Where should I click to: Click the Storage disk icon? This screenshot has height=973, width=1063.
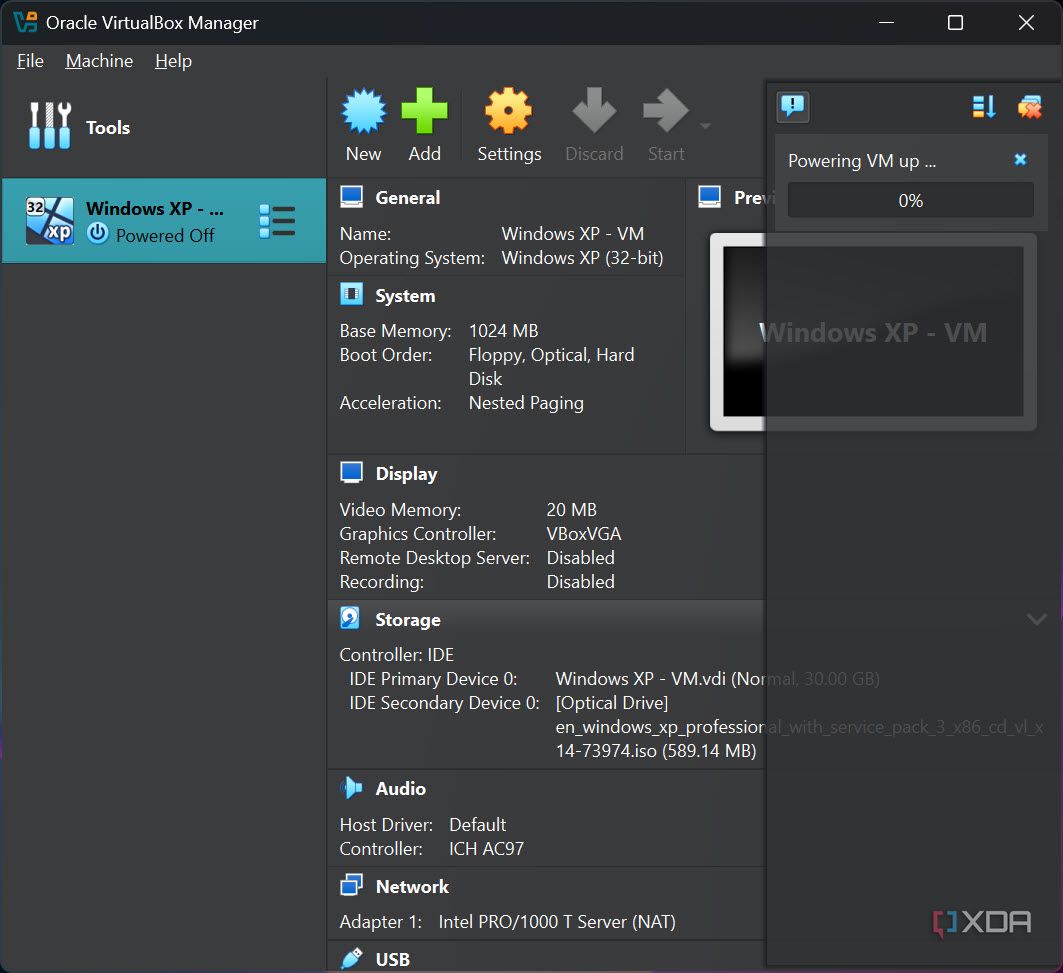(x=350, y=618)
